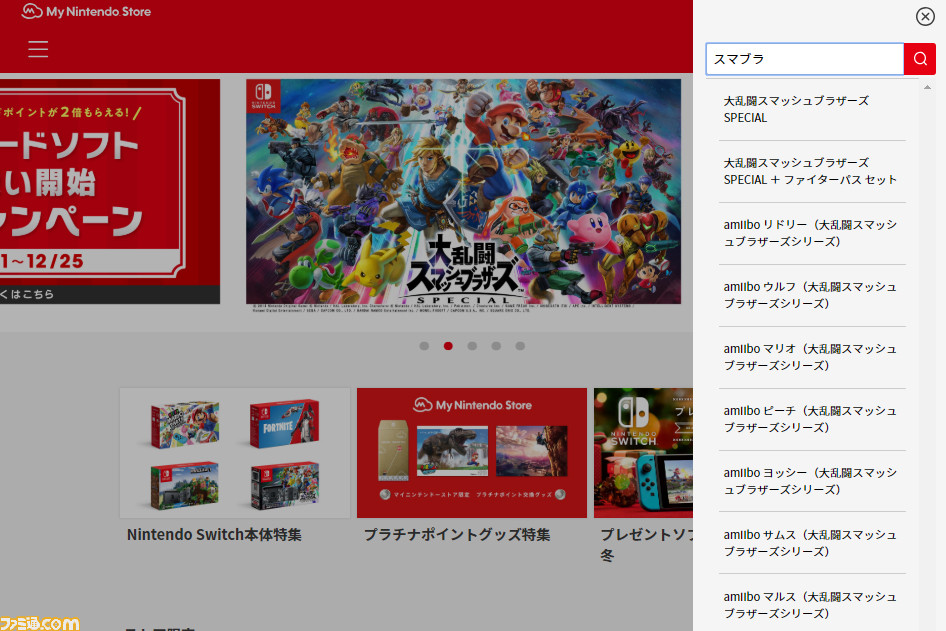Screen dimensions: 946x631
Task: Click the Minecraft Switch bundle box image
Action: click(185, 486)
